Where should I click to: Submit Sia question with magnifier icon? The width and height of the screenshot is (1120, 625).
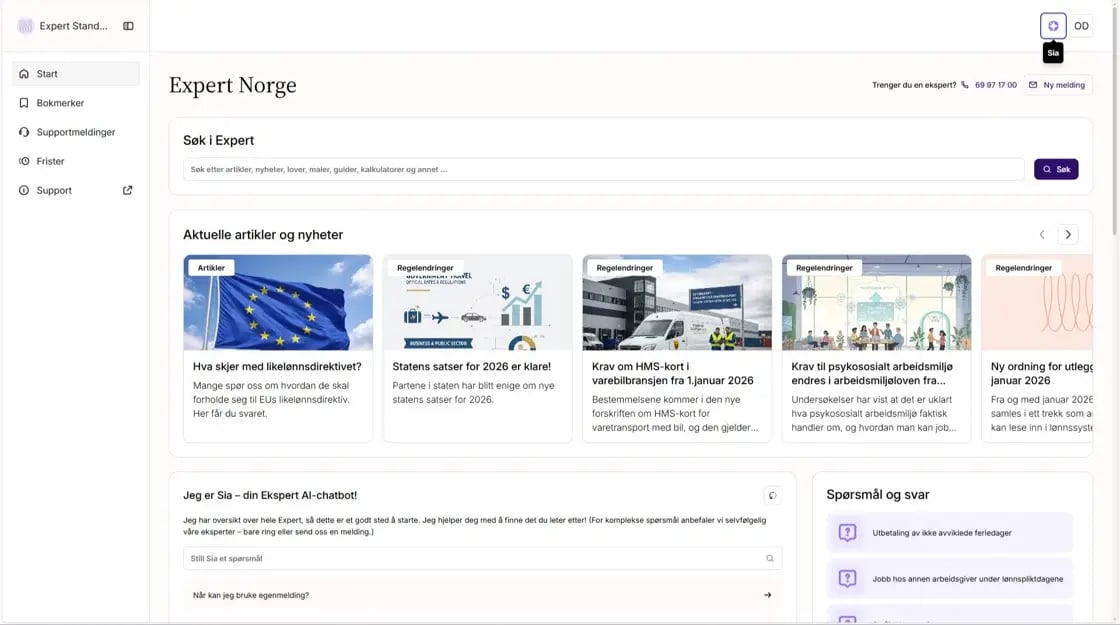(x=770, y=559)
